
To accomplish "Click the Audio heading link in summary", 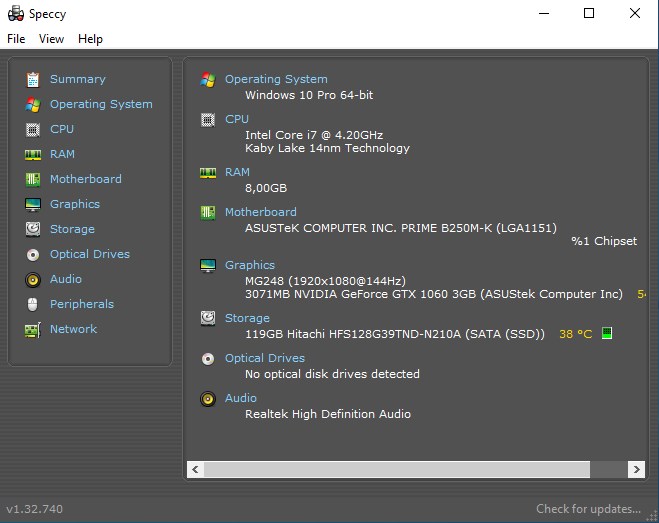I will [240, 398].
